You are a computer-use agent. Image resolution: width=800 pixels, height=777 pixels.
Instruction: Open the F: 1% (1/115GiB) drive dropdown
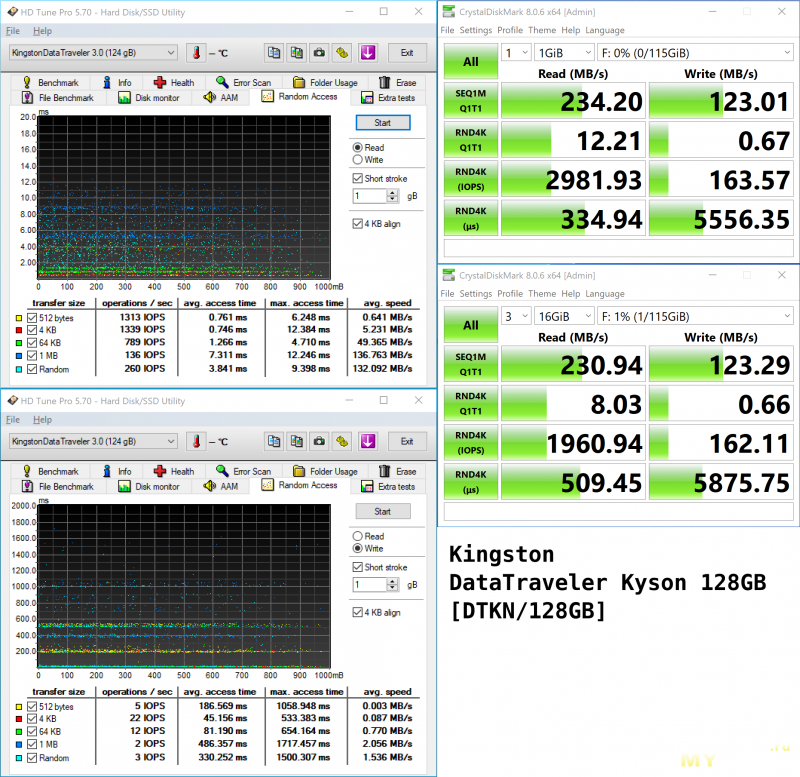[x=695, y=316]
